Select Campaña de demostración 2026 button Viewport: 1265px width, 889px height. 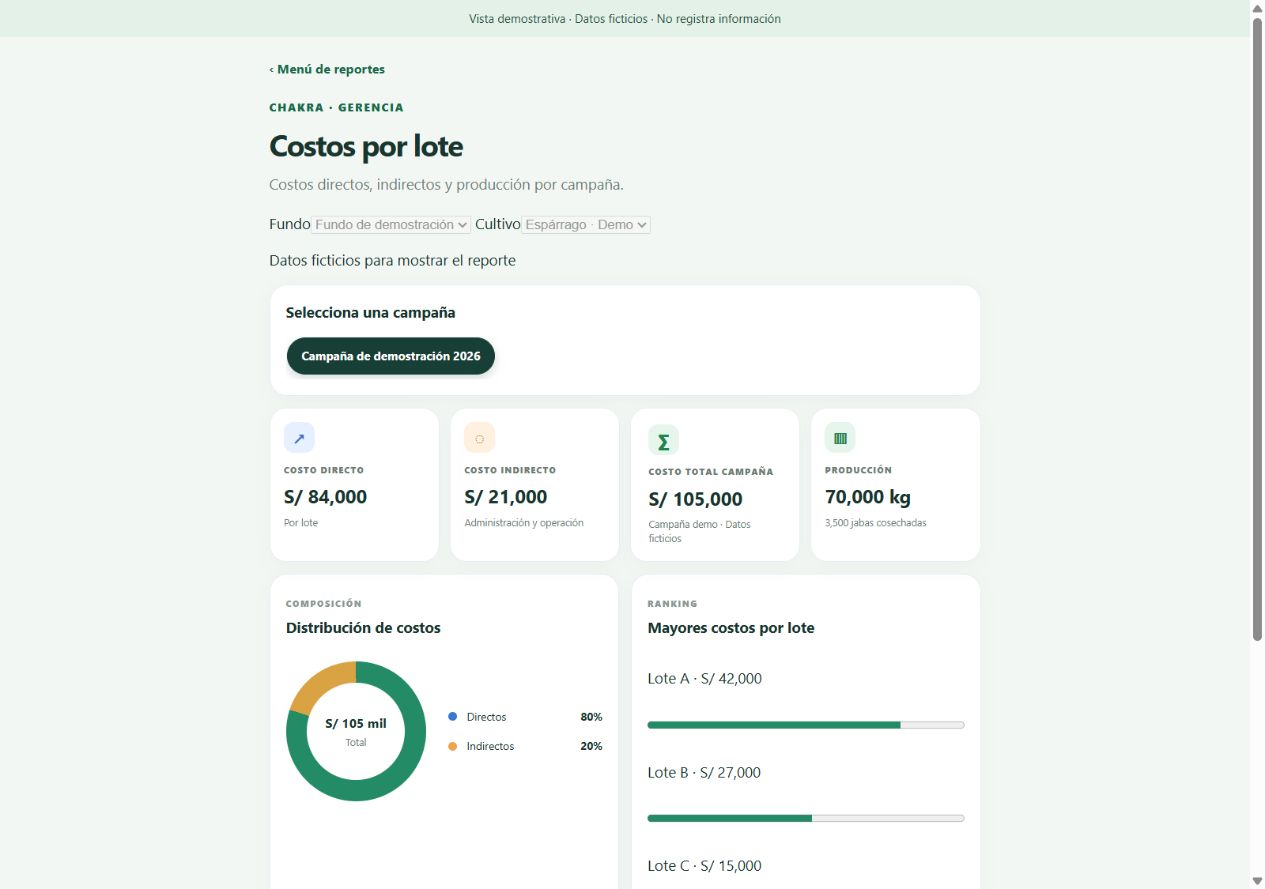[x=391, y=356]
